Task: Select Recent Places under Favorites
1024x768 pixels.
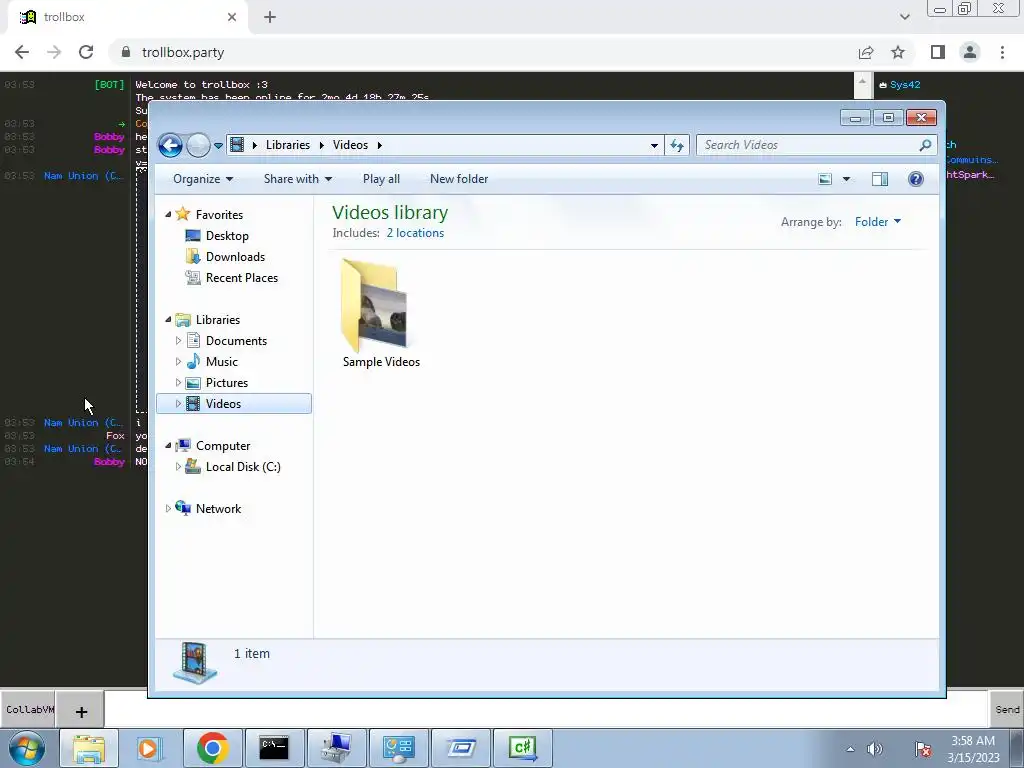Action: pos(242,278)
